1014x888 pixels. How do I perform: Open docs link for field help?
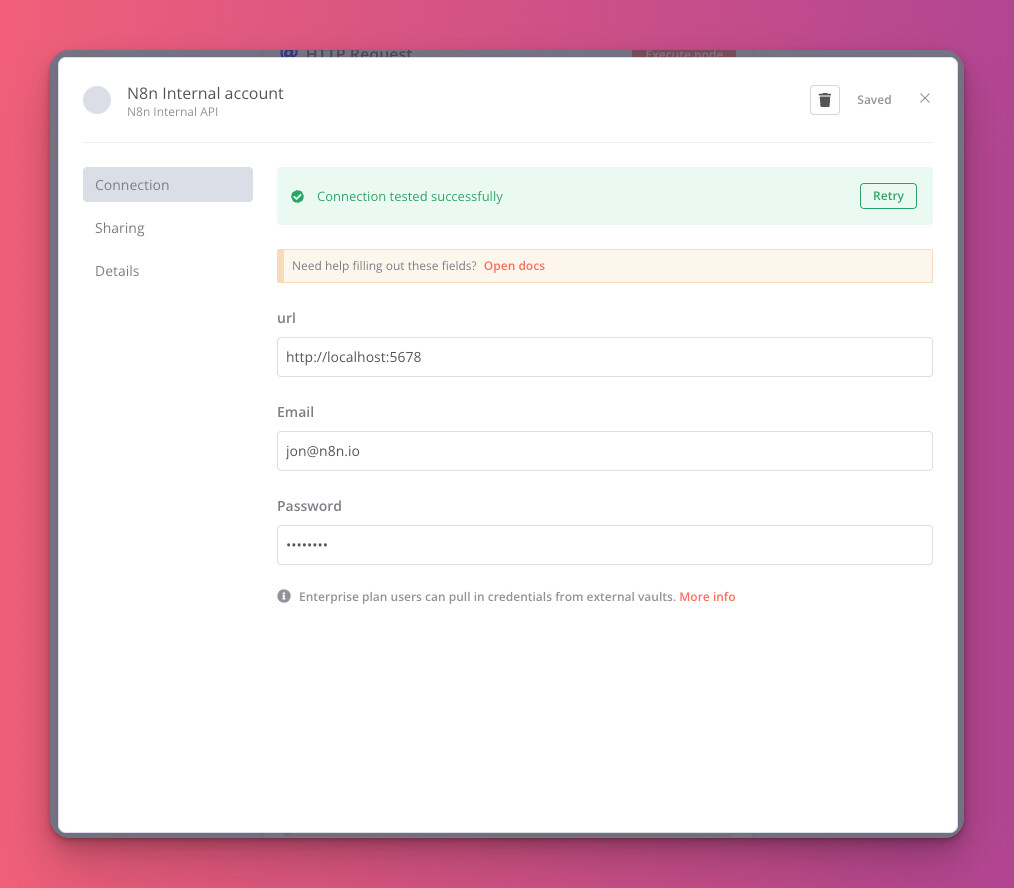tap(514, 266)
